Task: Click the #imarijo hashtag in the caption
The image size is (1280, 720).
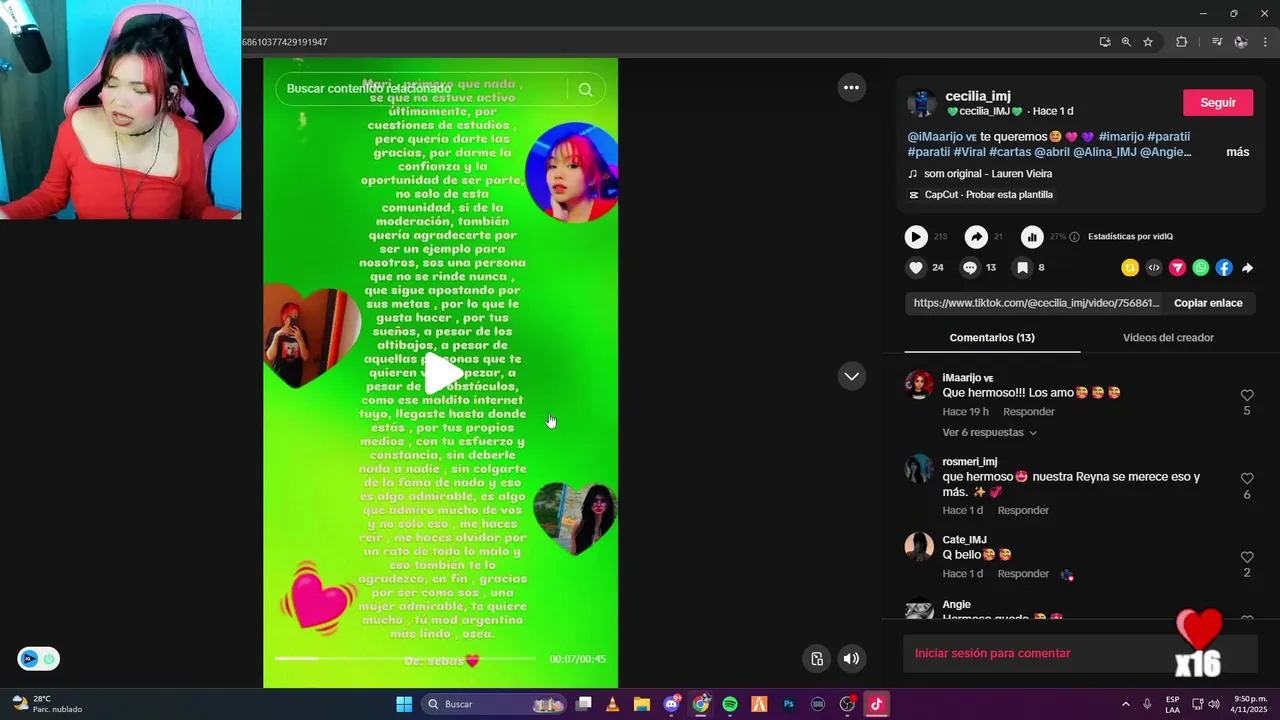Action: point(1120,137)
